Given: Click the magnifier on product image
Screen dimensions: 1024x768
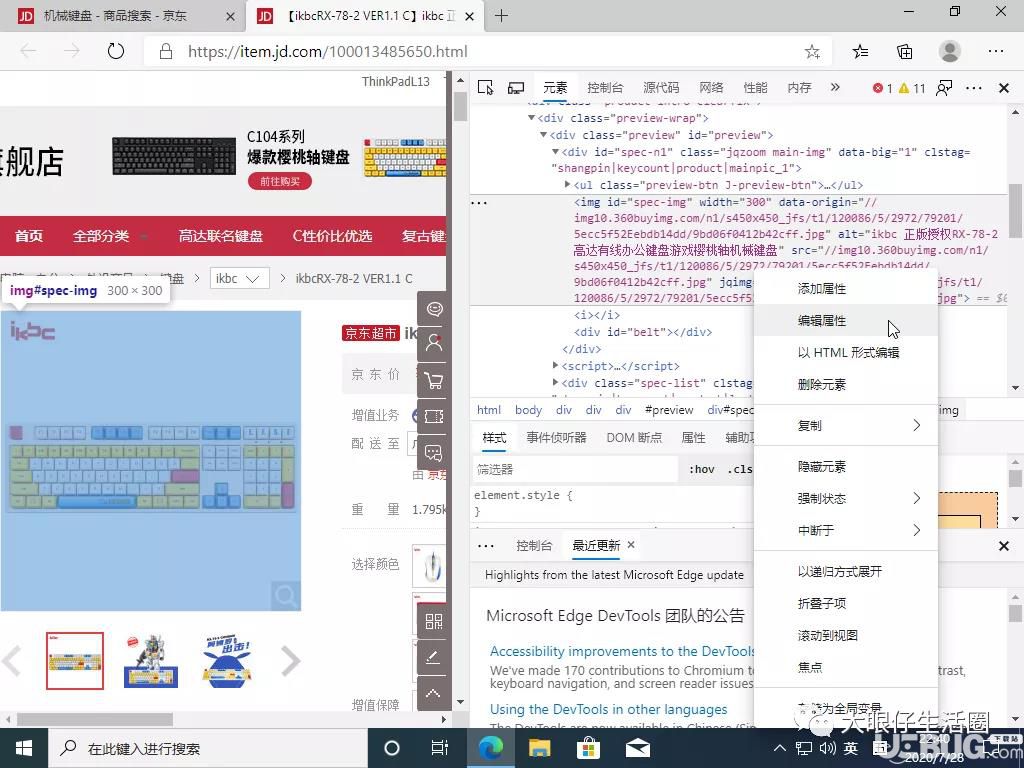Looking at the screenshot, I should click(x=285, y=596).
